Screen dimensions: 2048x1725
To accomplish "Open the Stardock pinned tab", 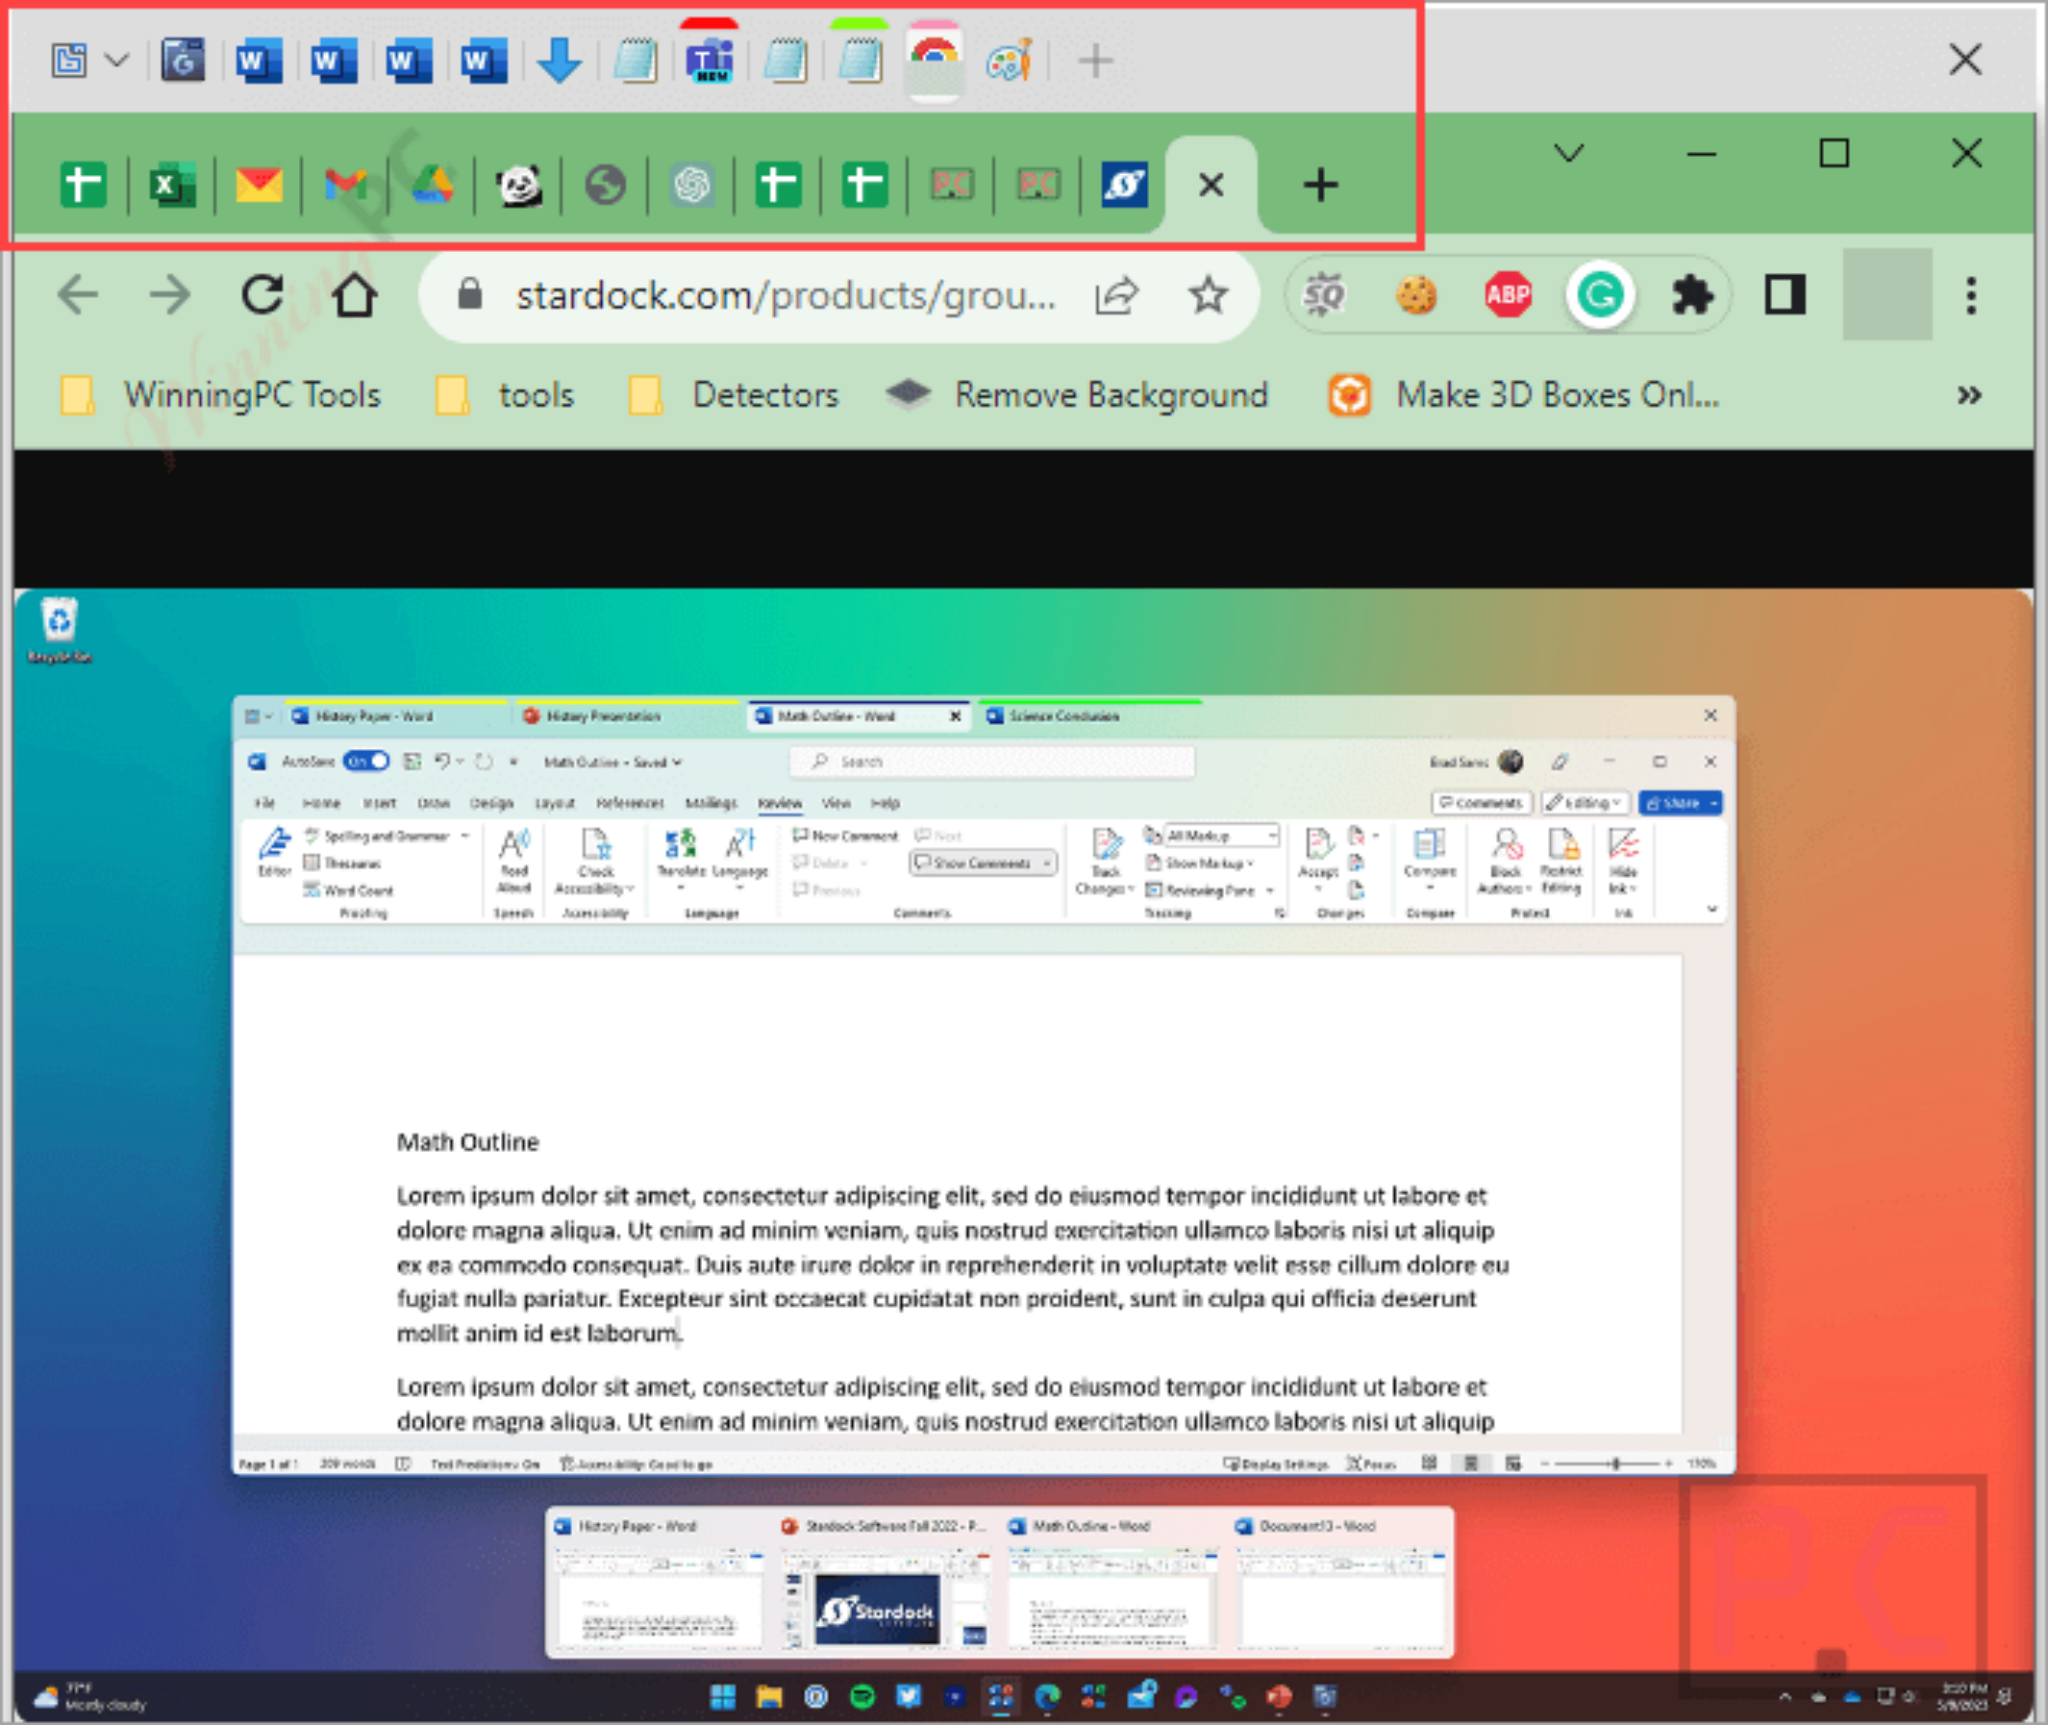I will tap(1125, 185).
